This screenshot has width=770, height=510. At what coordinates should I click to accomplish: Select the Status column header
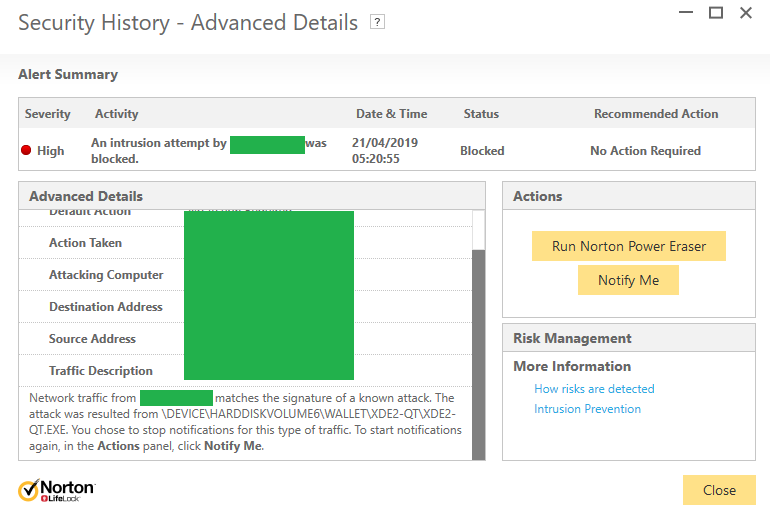[x=481, y=114]
